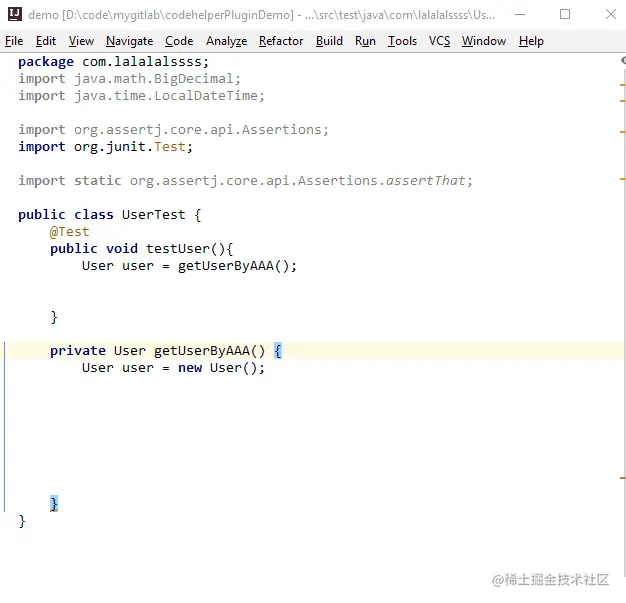Click the warning stripe beside the assertThat import

point(622,179)
